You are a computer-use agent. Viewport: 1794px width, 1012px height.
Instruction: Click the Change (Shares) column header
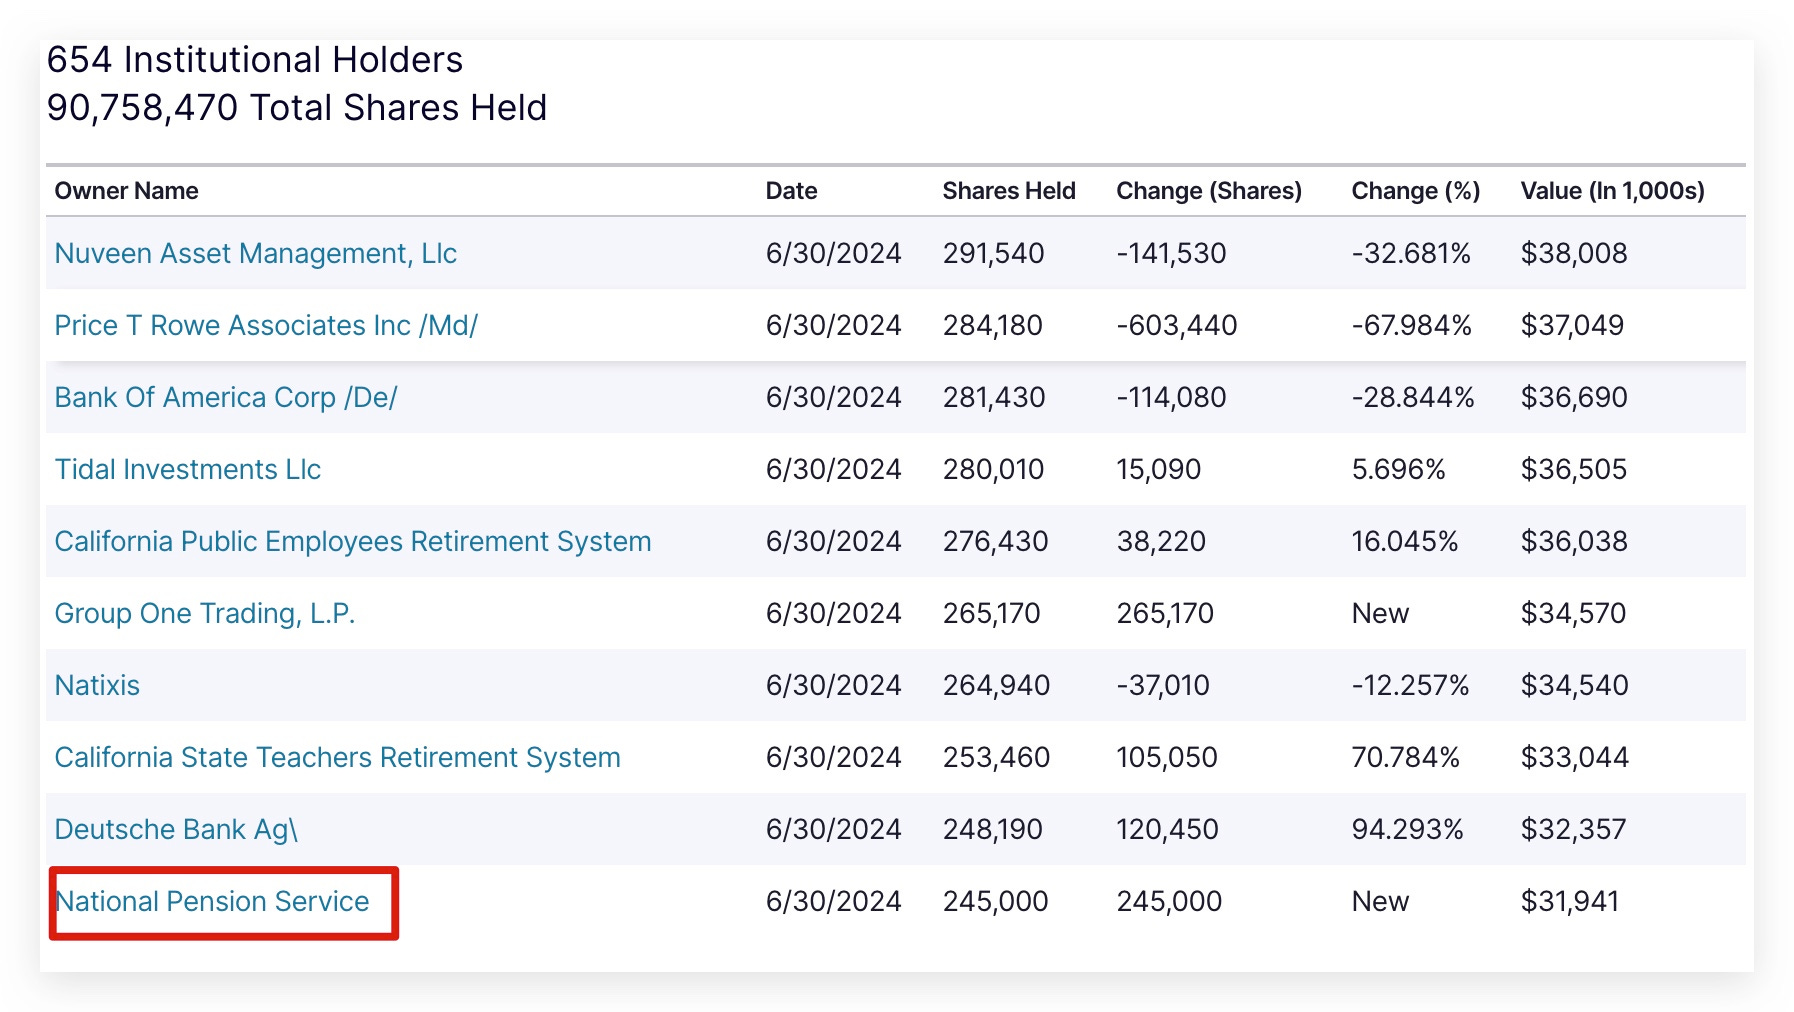[1208, 191]
